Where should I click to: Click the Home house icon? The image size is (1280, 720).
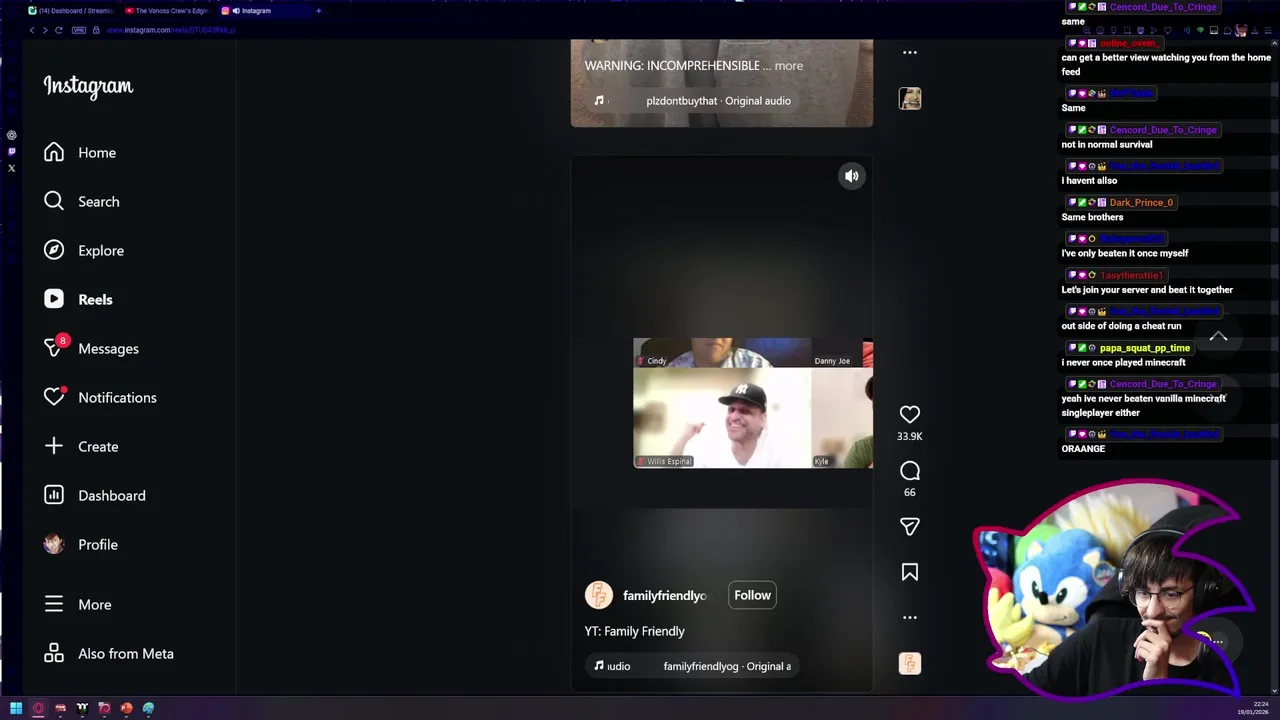[x=54, y=153]
